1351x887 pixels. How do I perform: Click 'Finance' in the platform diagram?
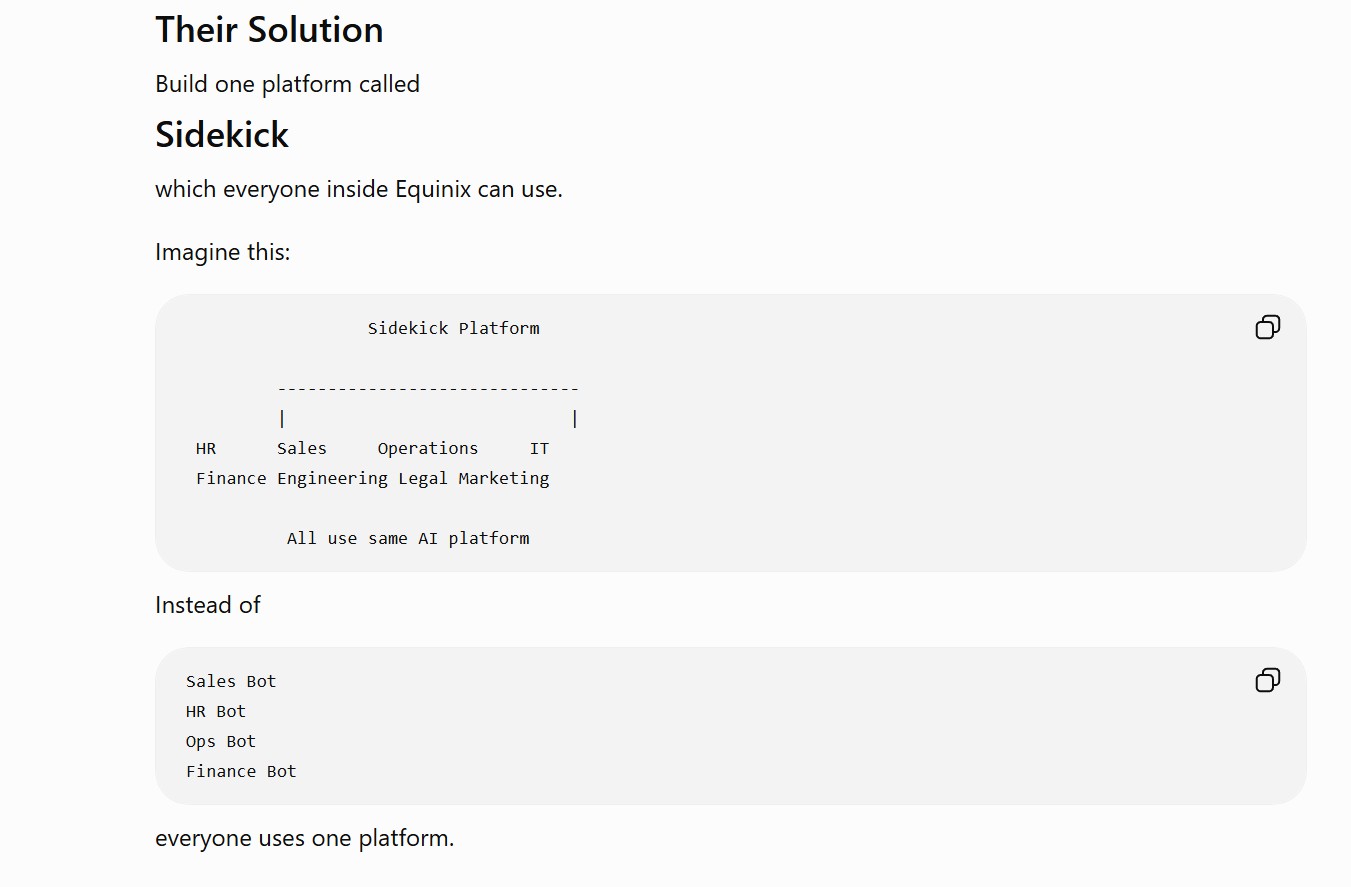(231, 478)
